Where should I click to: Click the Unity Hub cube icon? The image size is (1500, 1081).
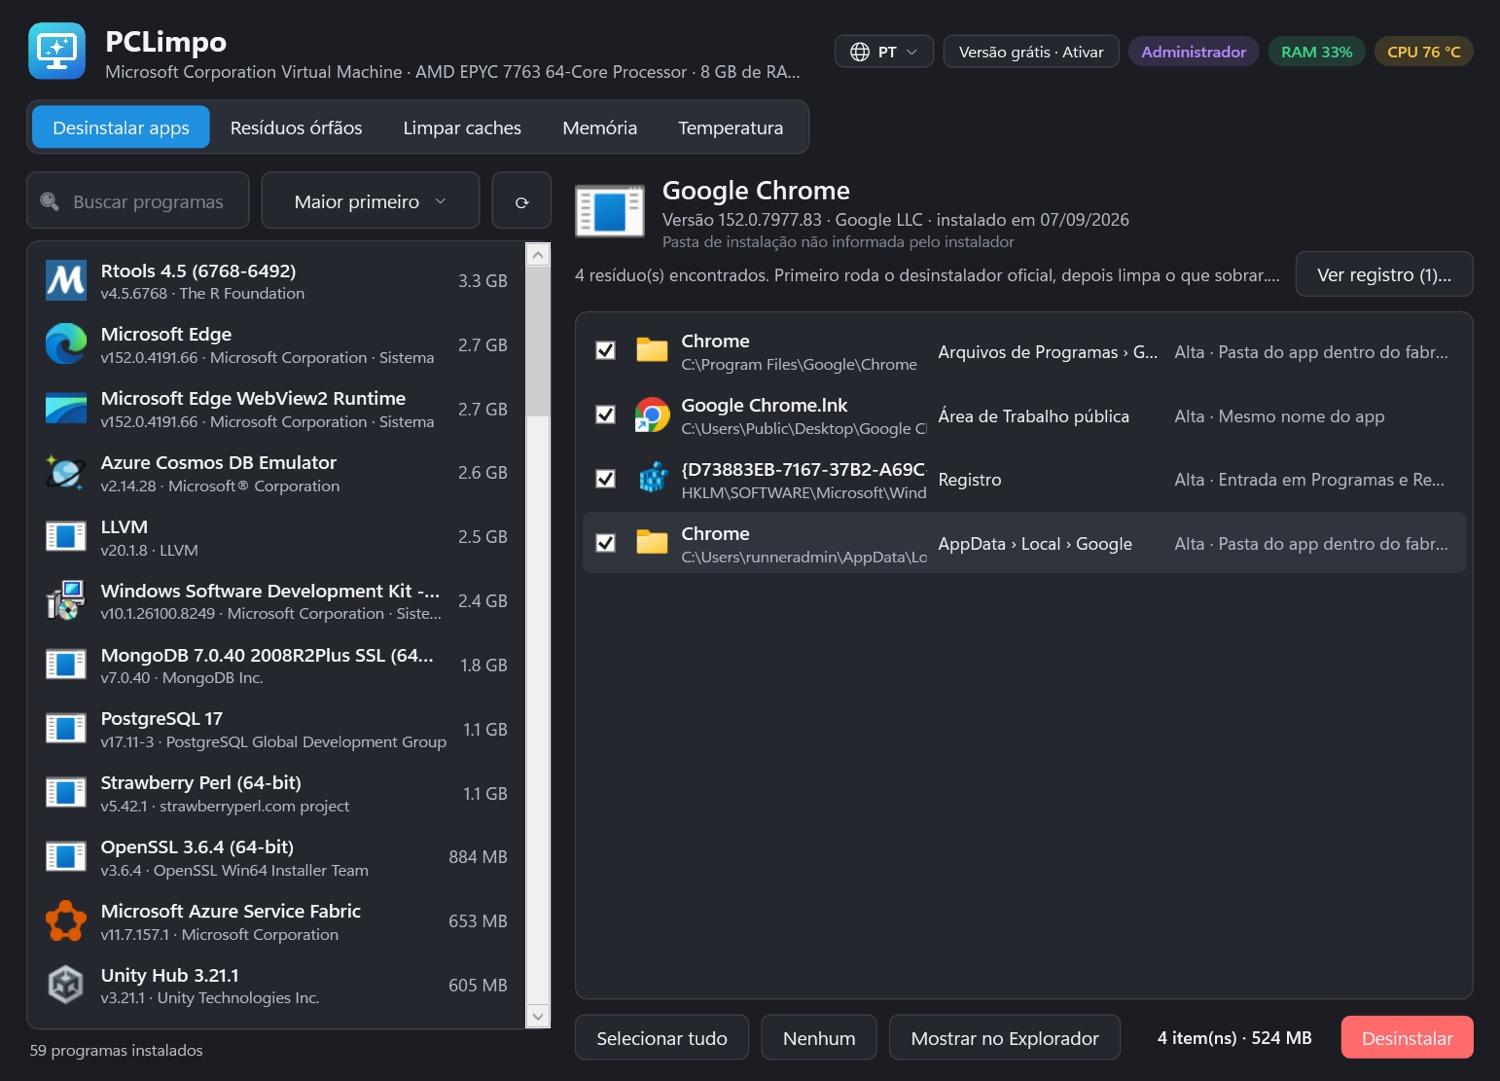coord(66,985)
